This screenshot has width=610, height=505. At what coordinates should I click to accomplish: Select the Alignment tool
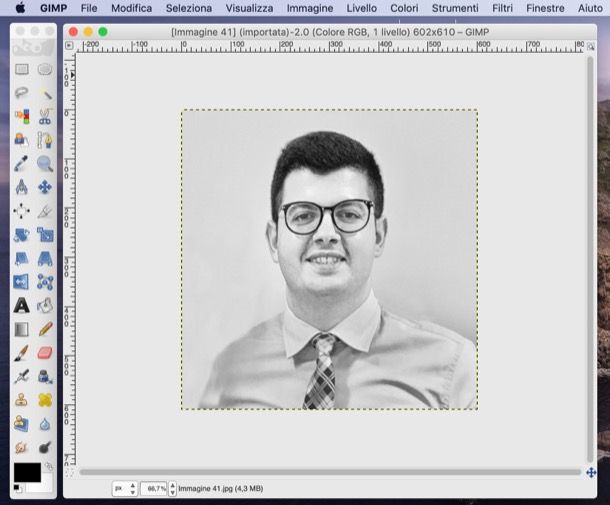(x=22, y=211)
